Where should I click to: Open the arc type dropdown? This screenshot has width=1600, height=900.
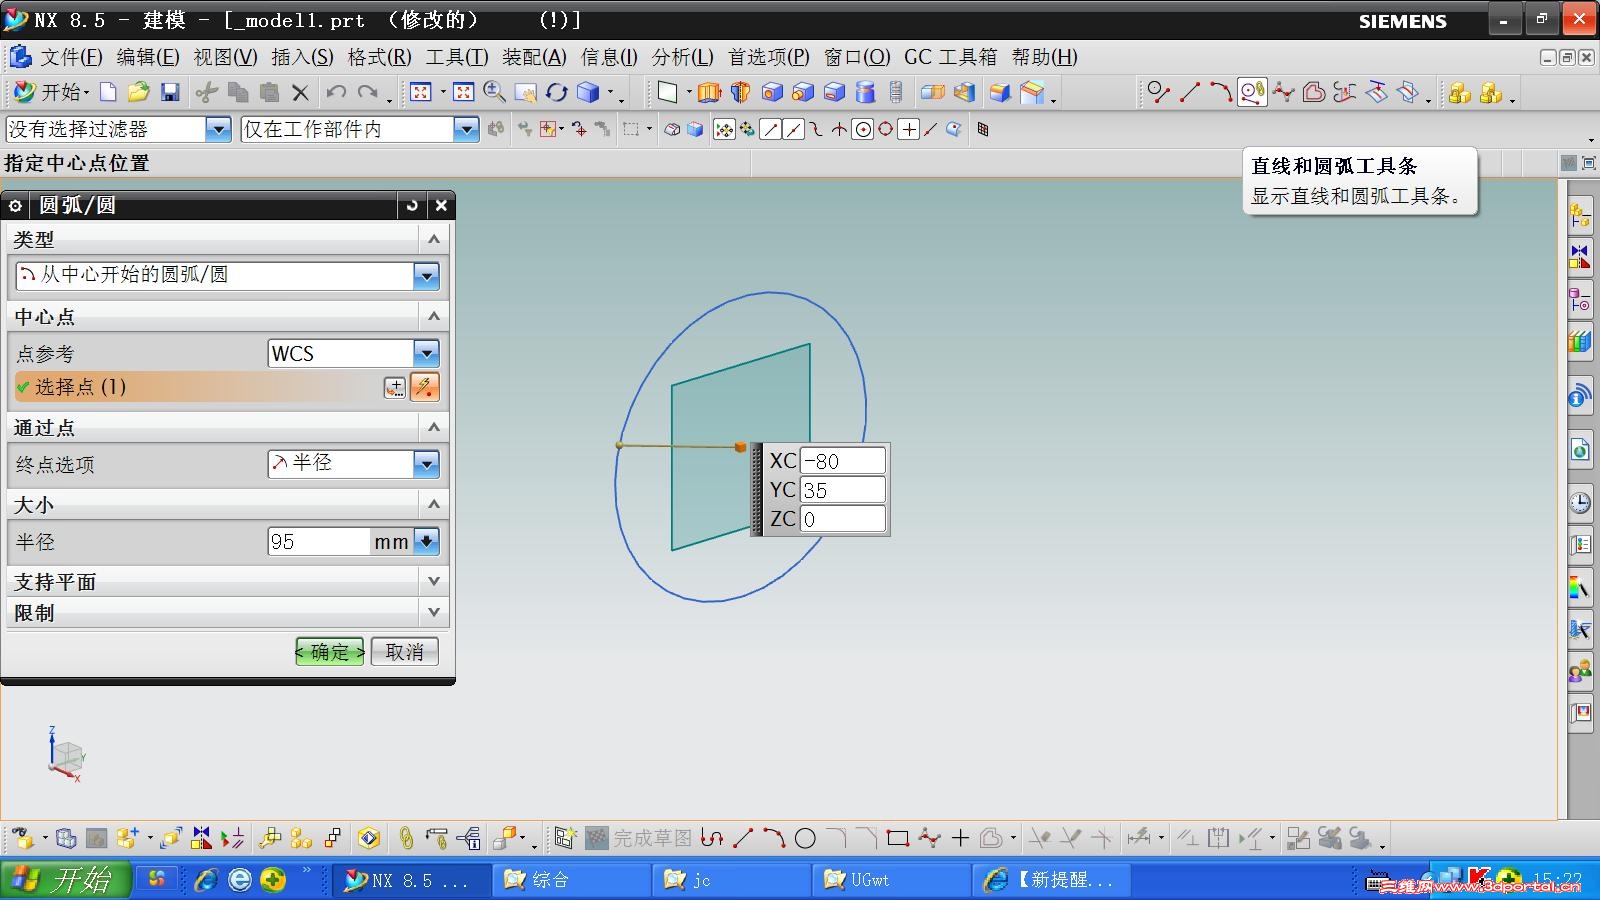coord(426,276)
